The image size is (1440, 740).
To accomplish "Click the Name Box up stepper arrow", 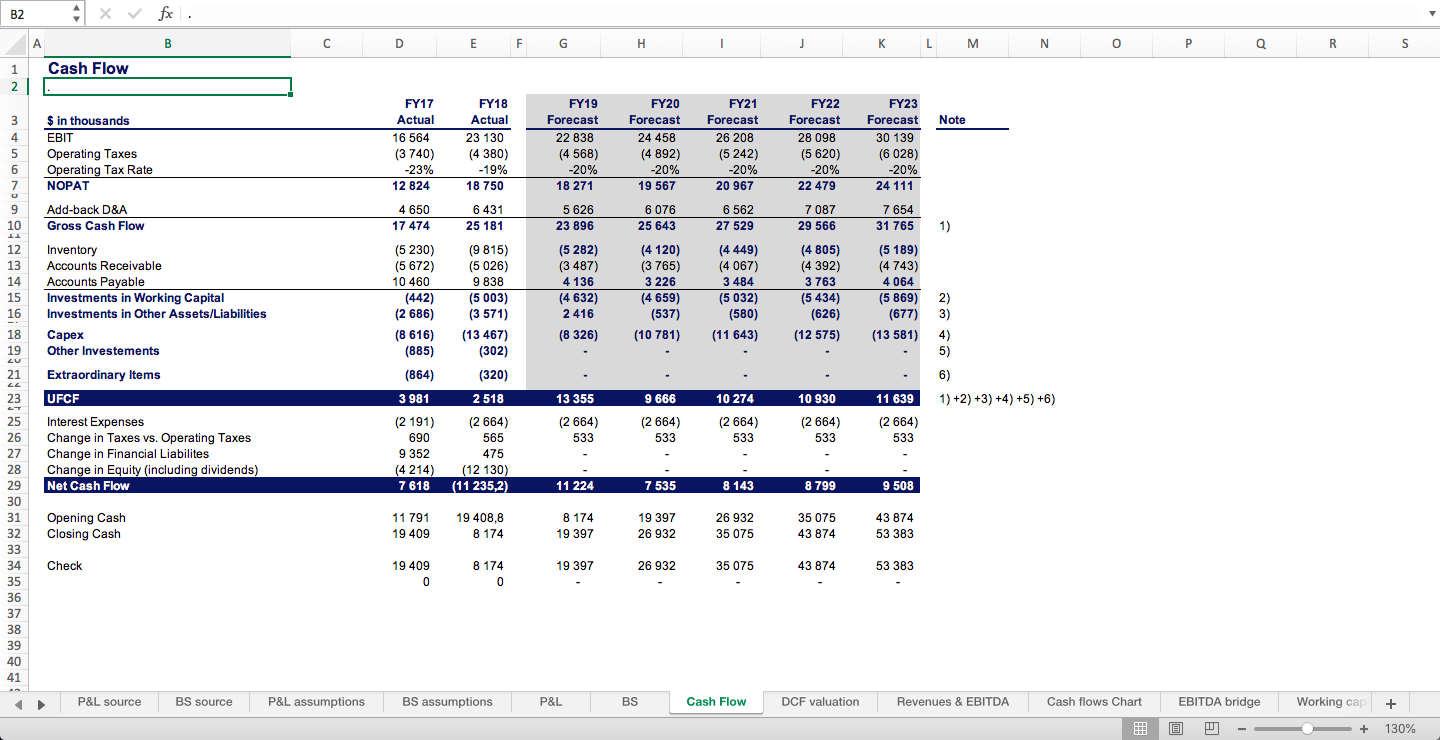I will [75, 8].
